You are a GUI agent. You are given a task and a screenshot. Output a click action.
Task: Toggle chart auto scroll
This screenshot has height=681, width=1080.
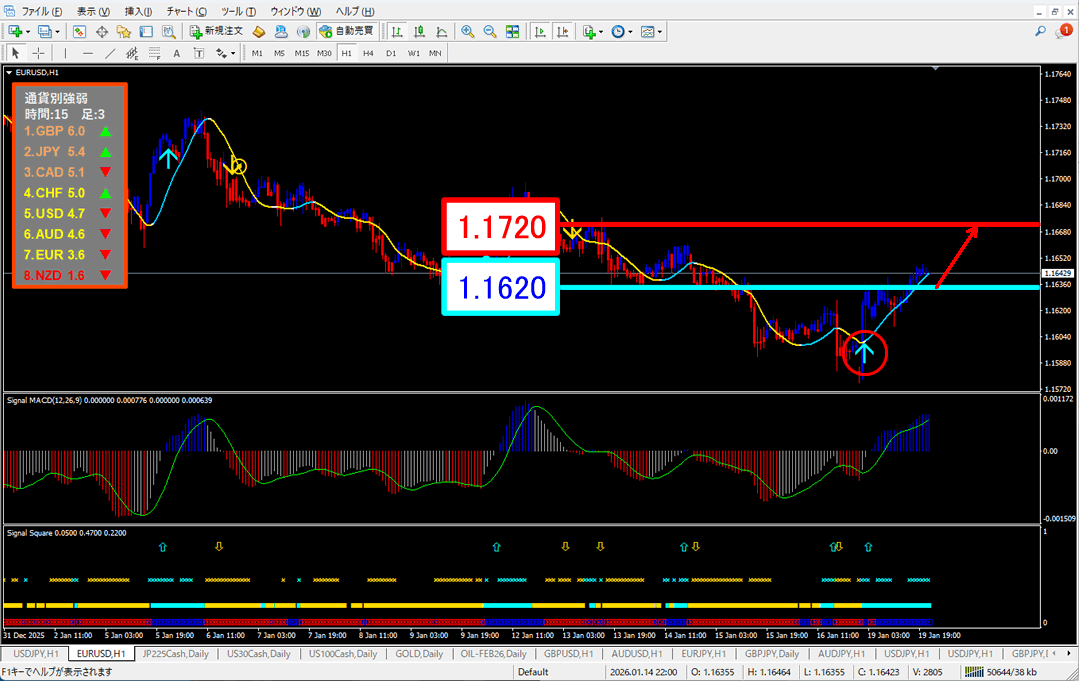541,32
